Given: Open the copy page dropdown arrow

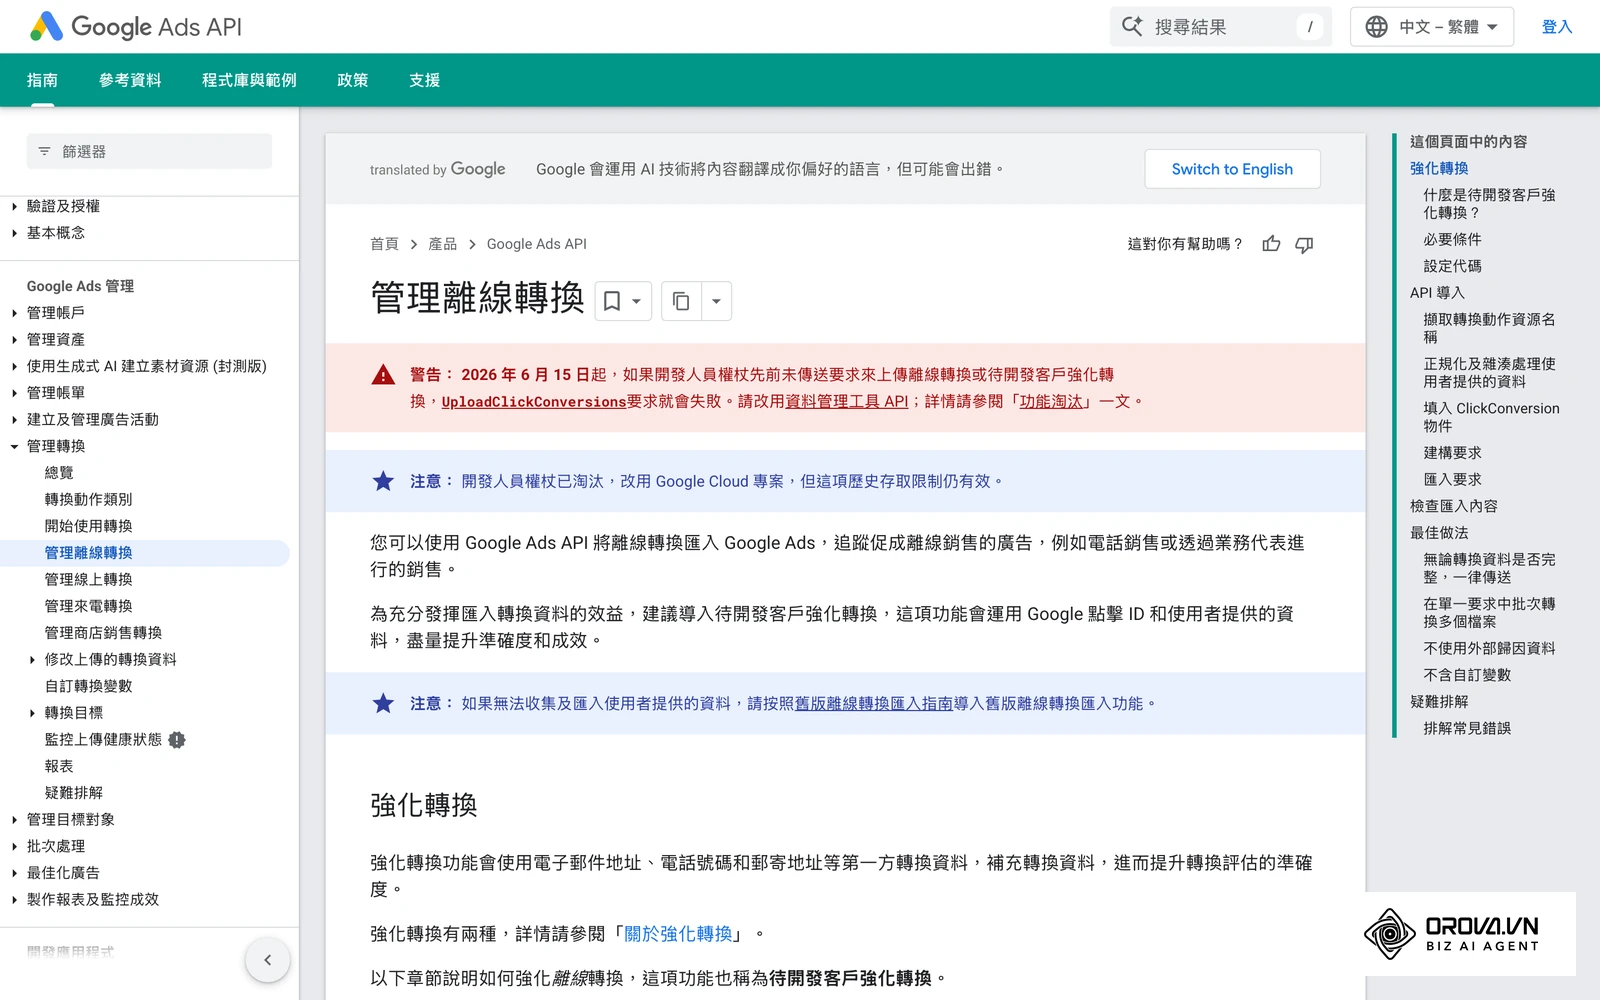Looking at the screenshot, I should [x=716, y=301].
